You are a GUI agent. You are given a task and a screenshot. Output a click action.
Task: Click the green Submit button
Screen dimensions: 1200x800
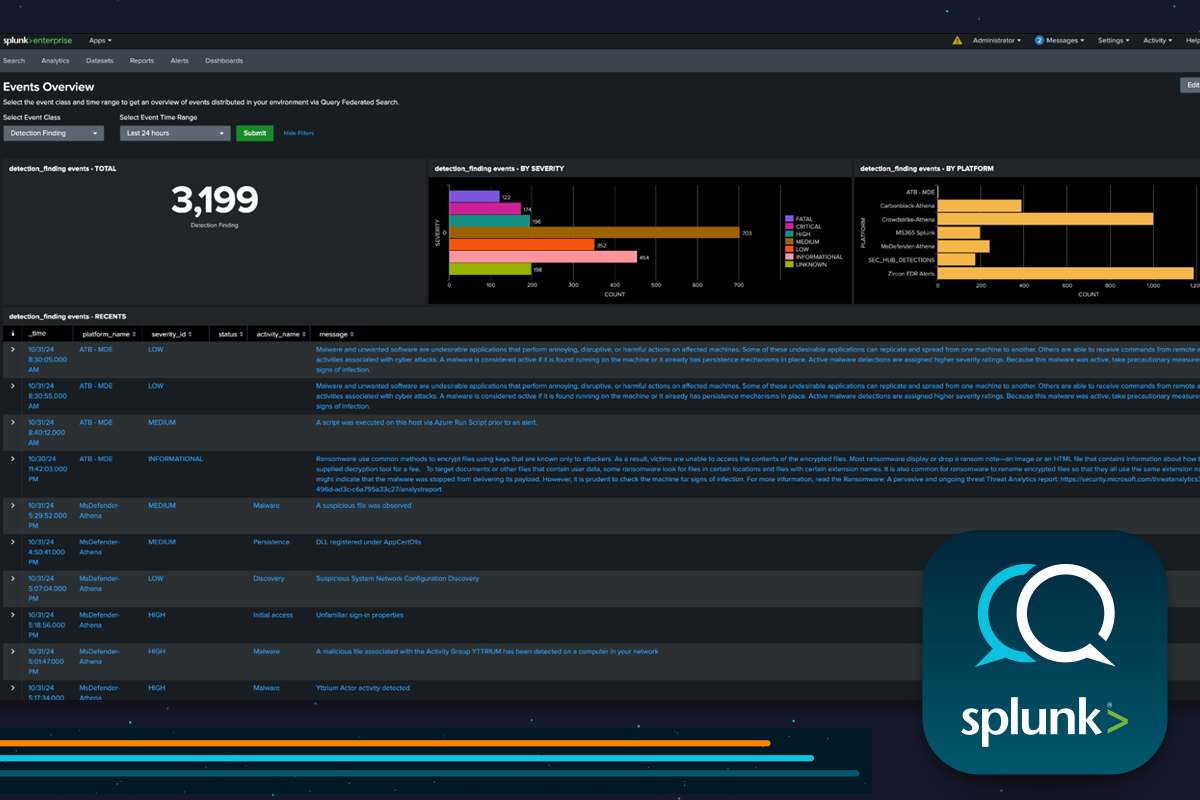point(254,133)
